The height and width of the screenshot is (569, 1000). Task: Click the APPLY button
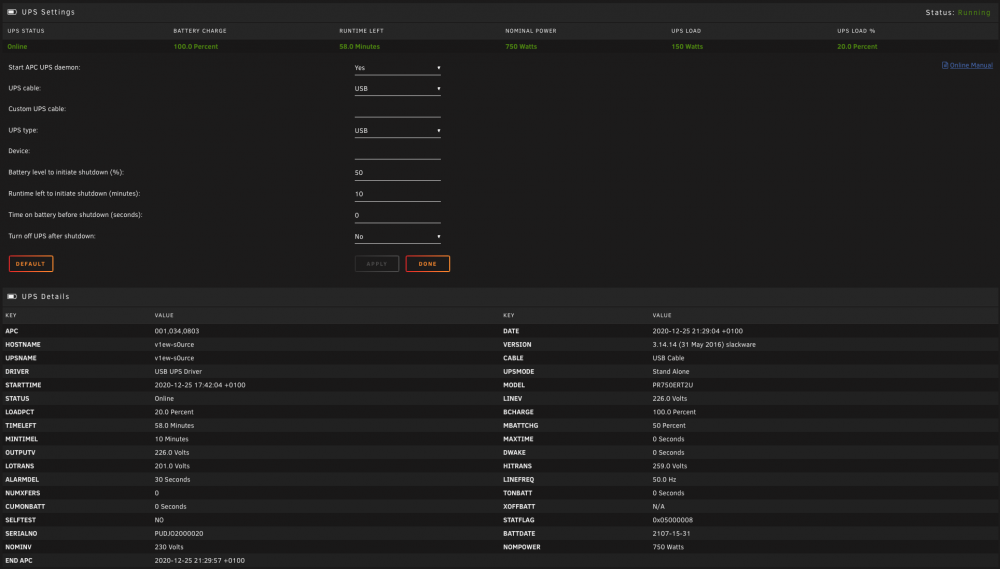[x=377, y=263]
